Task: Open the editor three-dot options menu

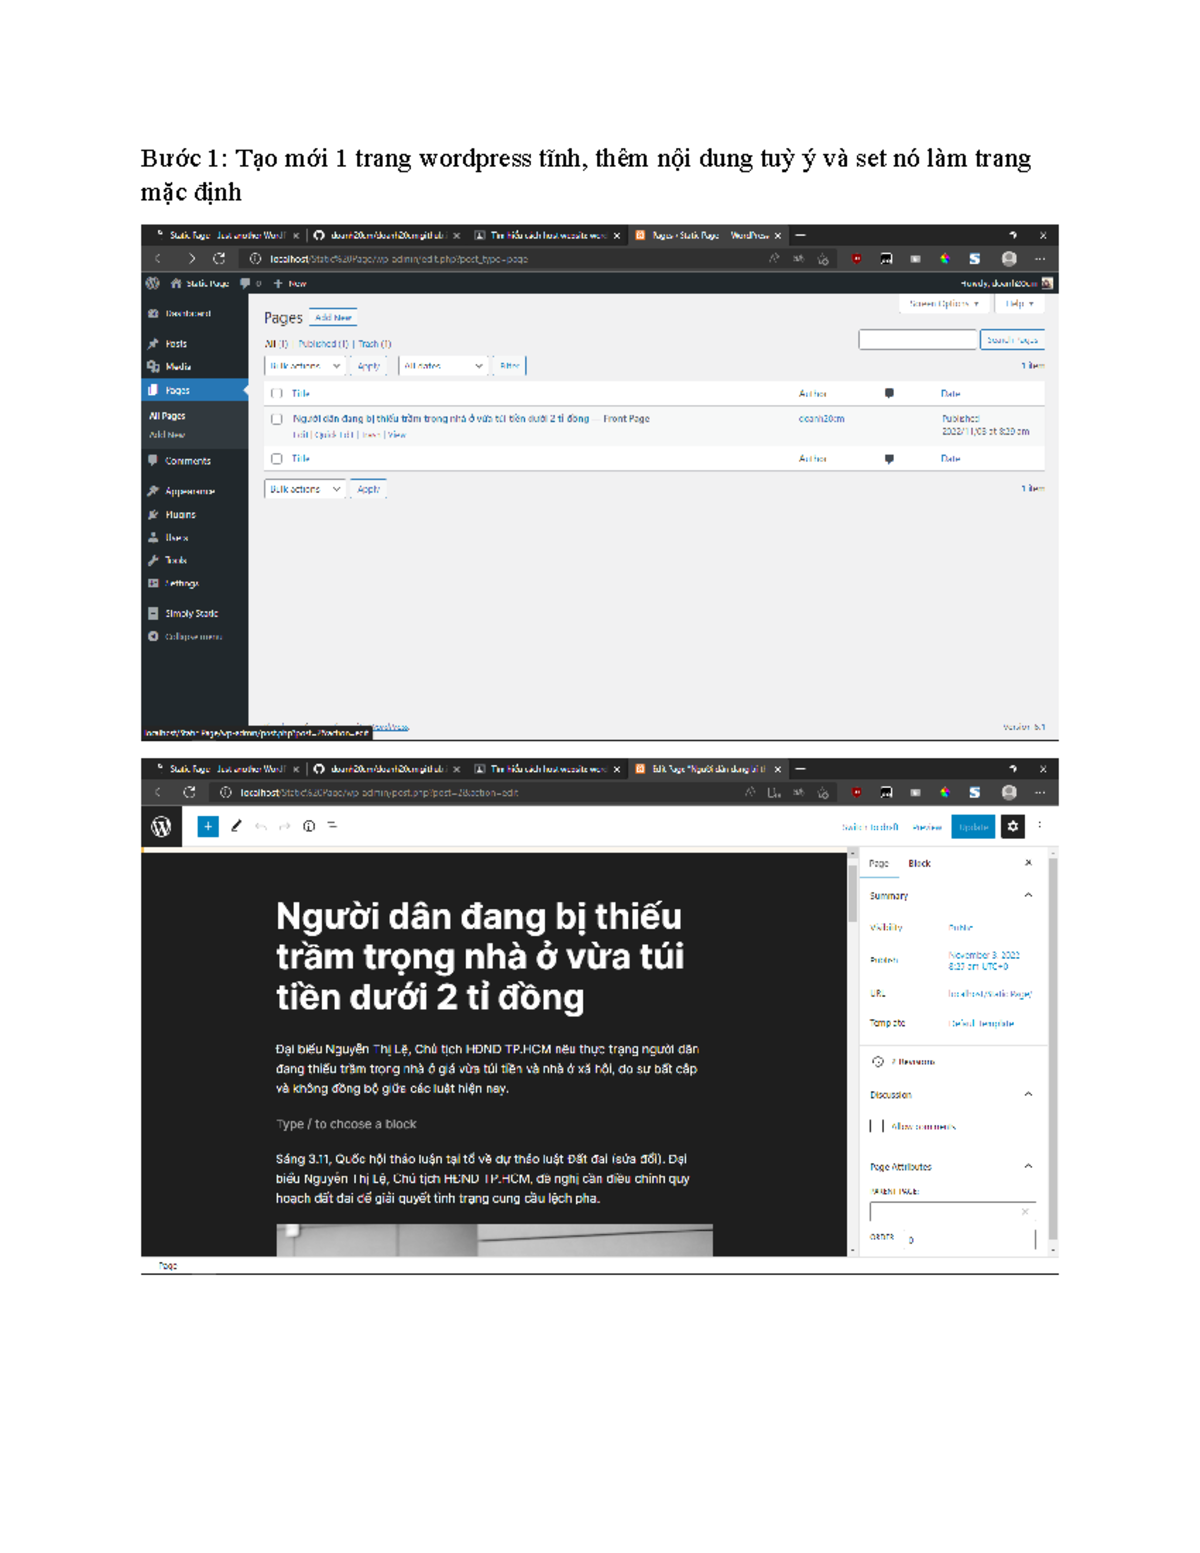Action: pyautogui.click(x=1040, y=827)
